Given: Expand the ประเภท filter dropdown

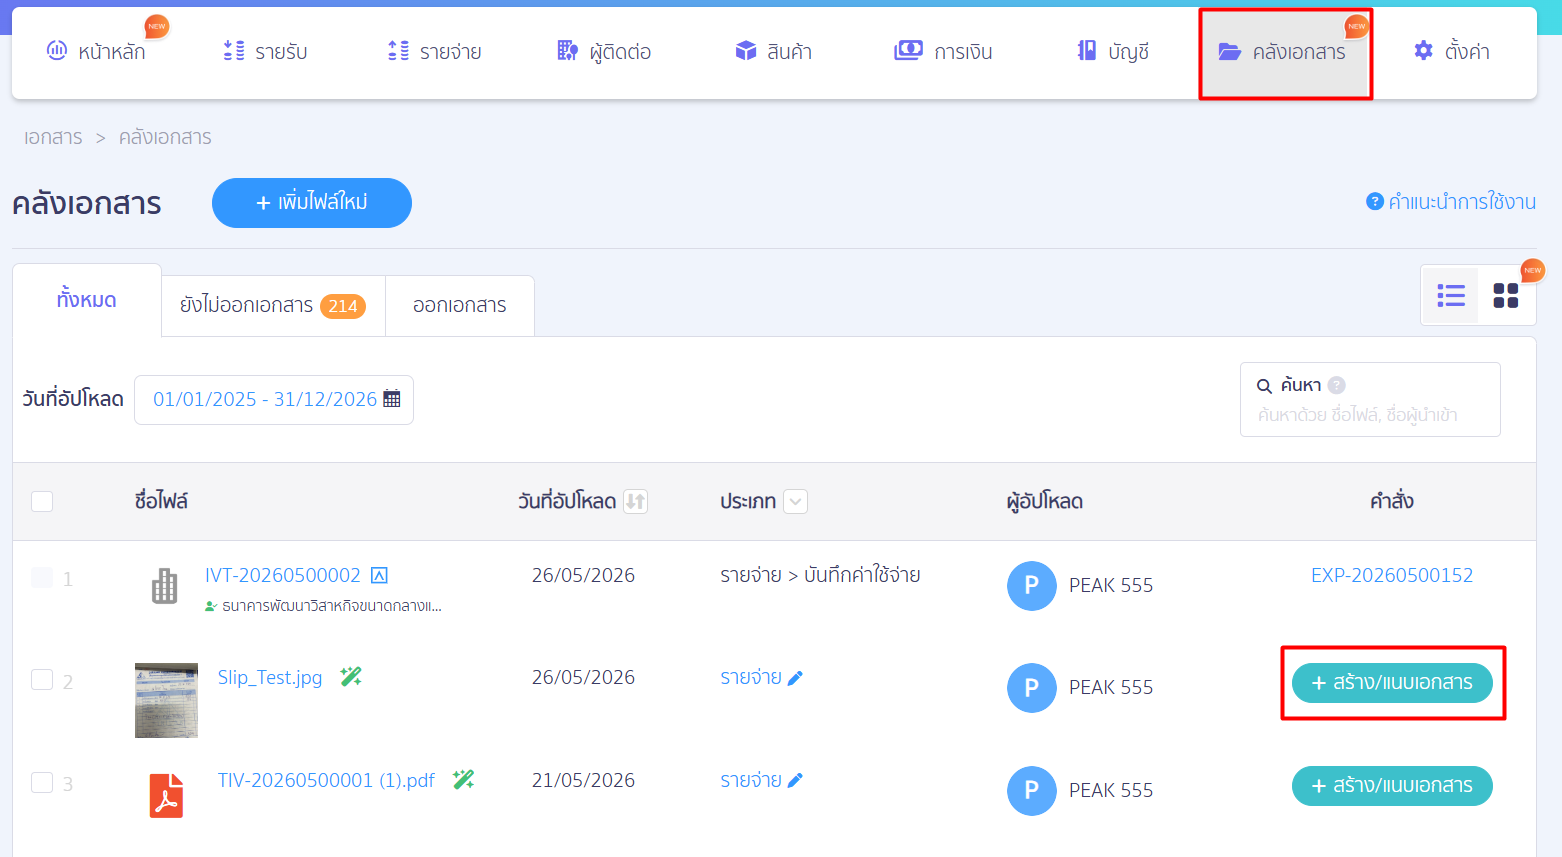Looking at the screenshot, I should (795, 501).
